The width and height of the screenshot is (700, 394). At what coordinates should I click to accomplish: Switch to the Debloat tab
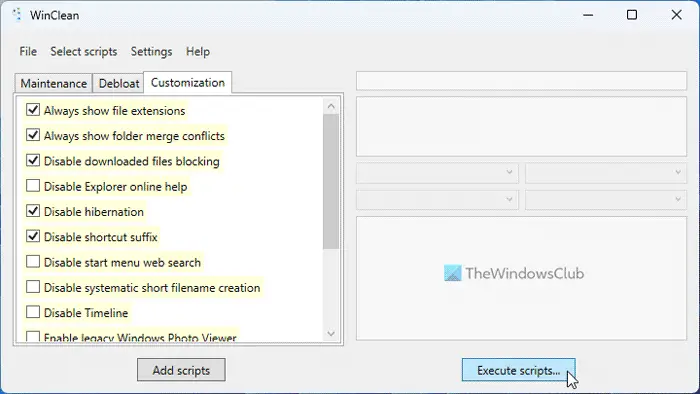118,83
